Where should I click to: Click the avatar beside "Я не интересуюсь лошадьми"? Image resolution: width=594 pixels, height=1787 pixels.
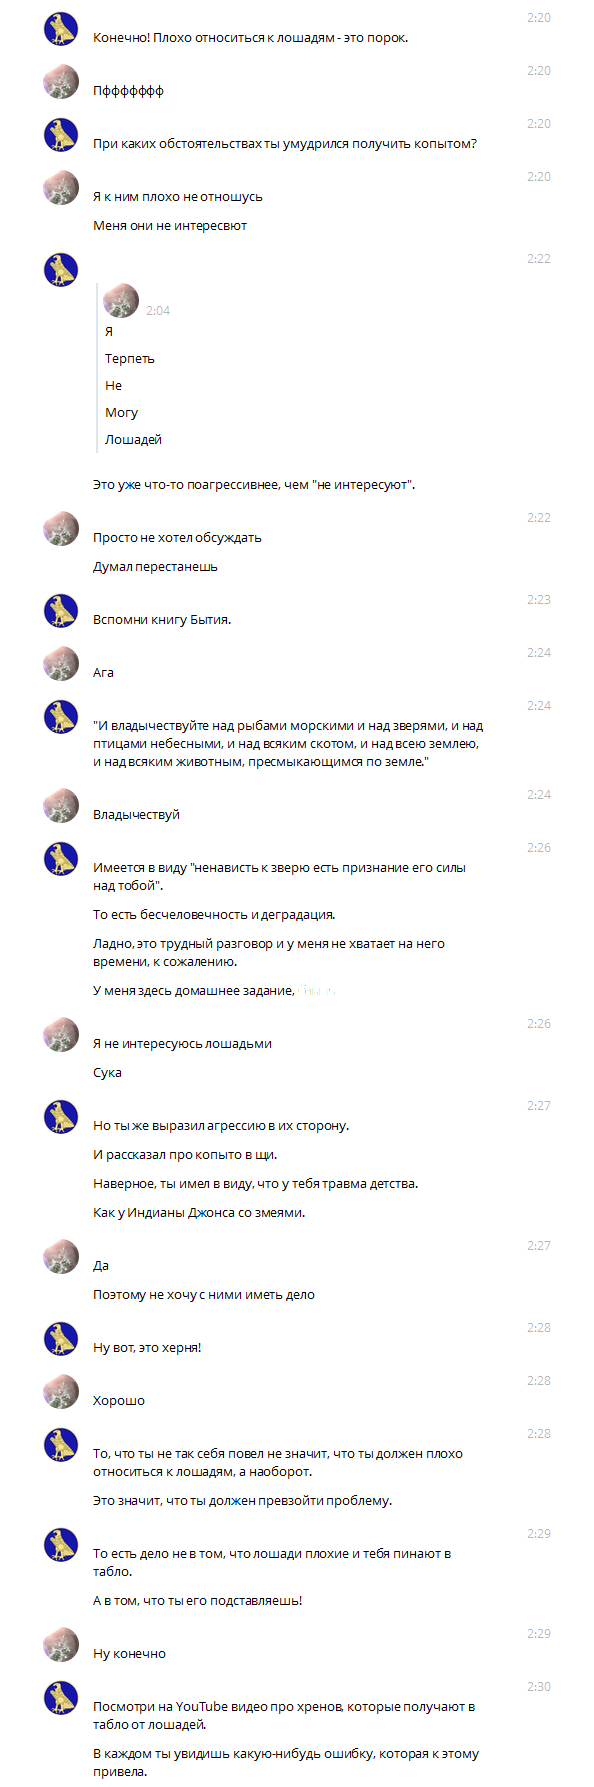61,1035
